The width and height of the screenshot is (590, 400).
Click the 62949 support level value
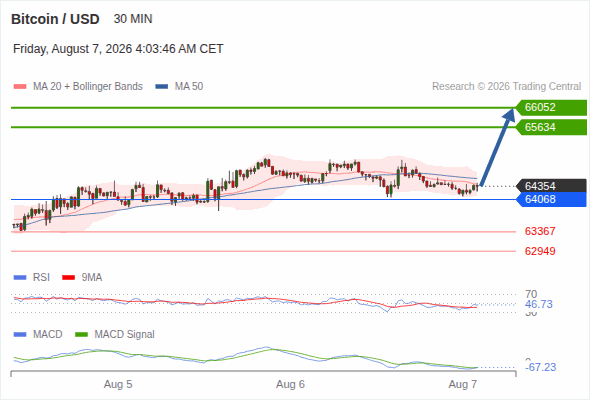[540, 251]
